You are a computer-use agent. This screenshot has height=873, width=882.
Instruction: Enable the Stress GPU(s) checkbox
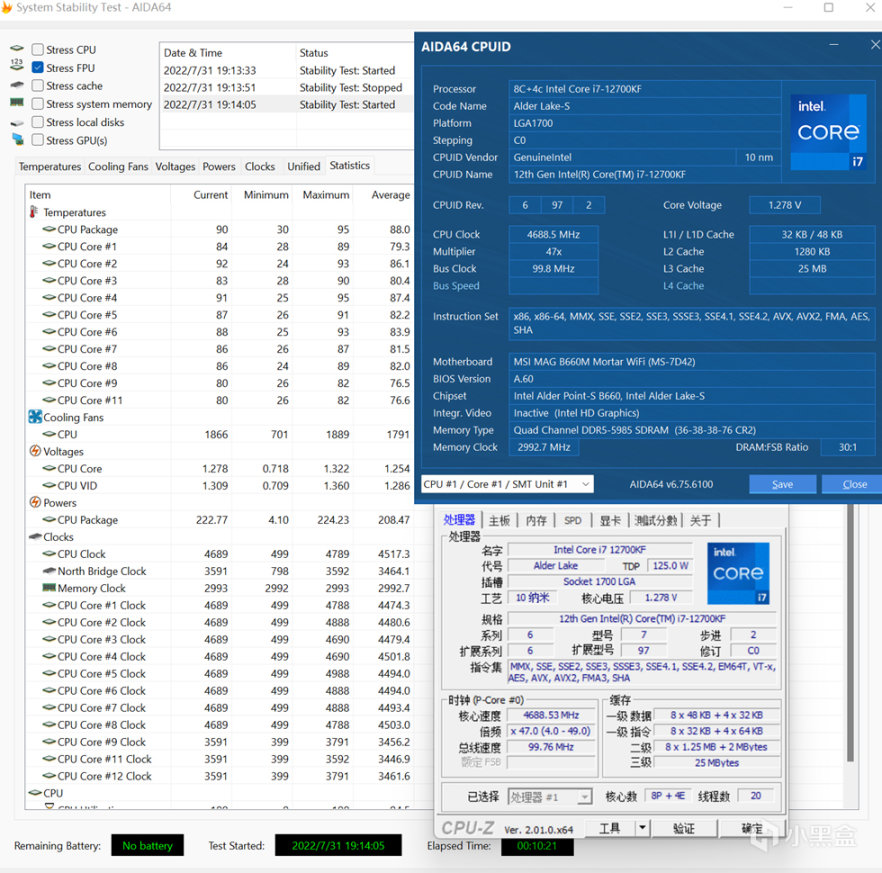click(38, 140)
